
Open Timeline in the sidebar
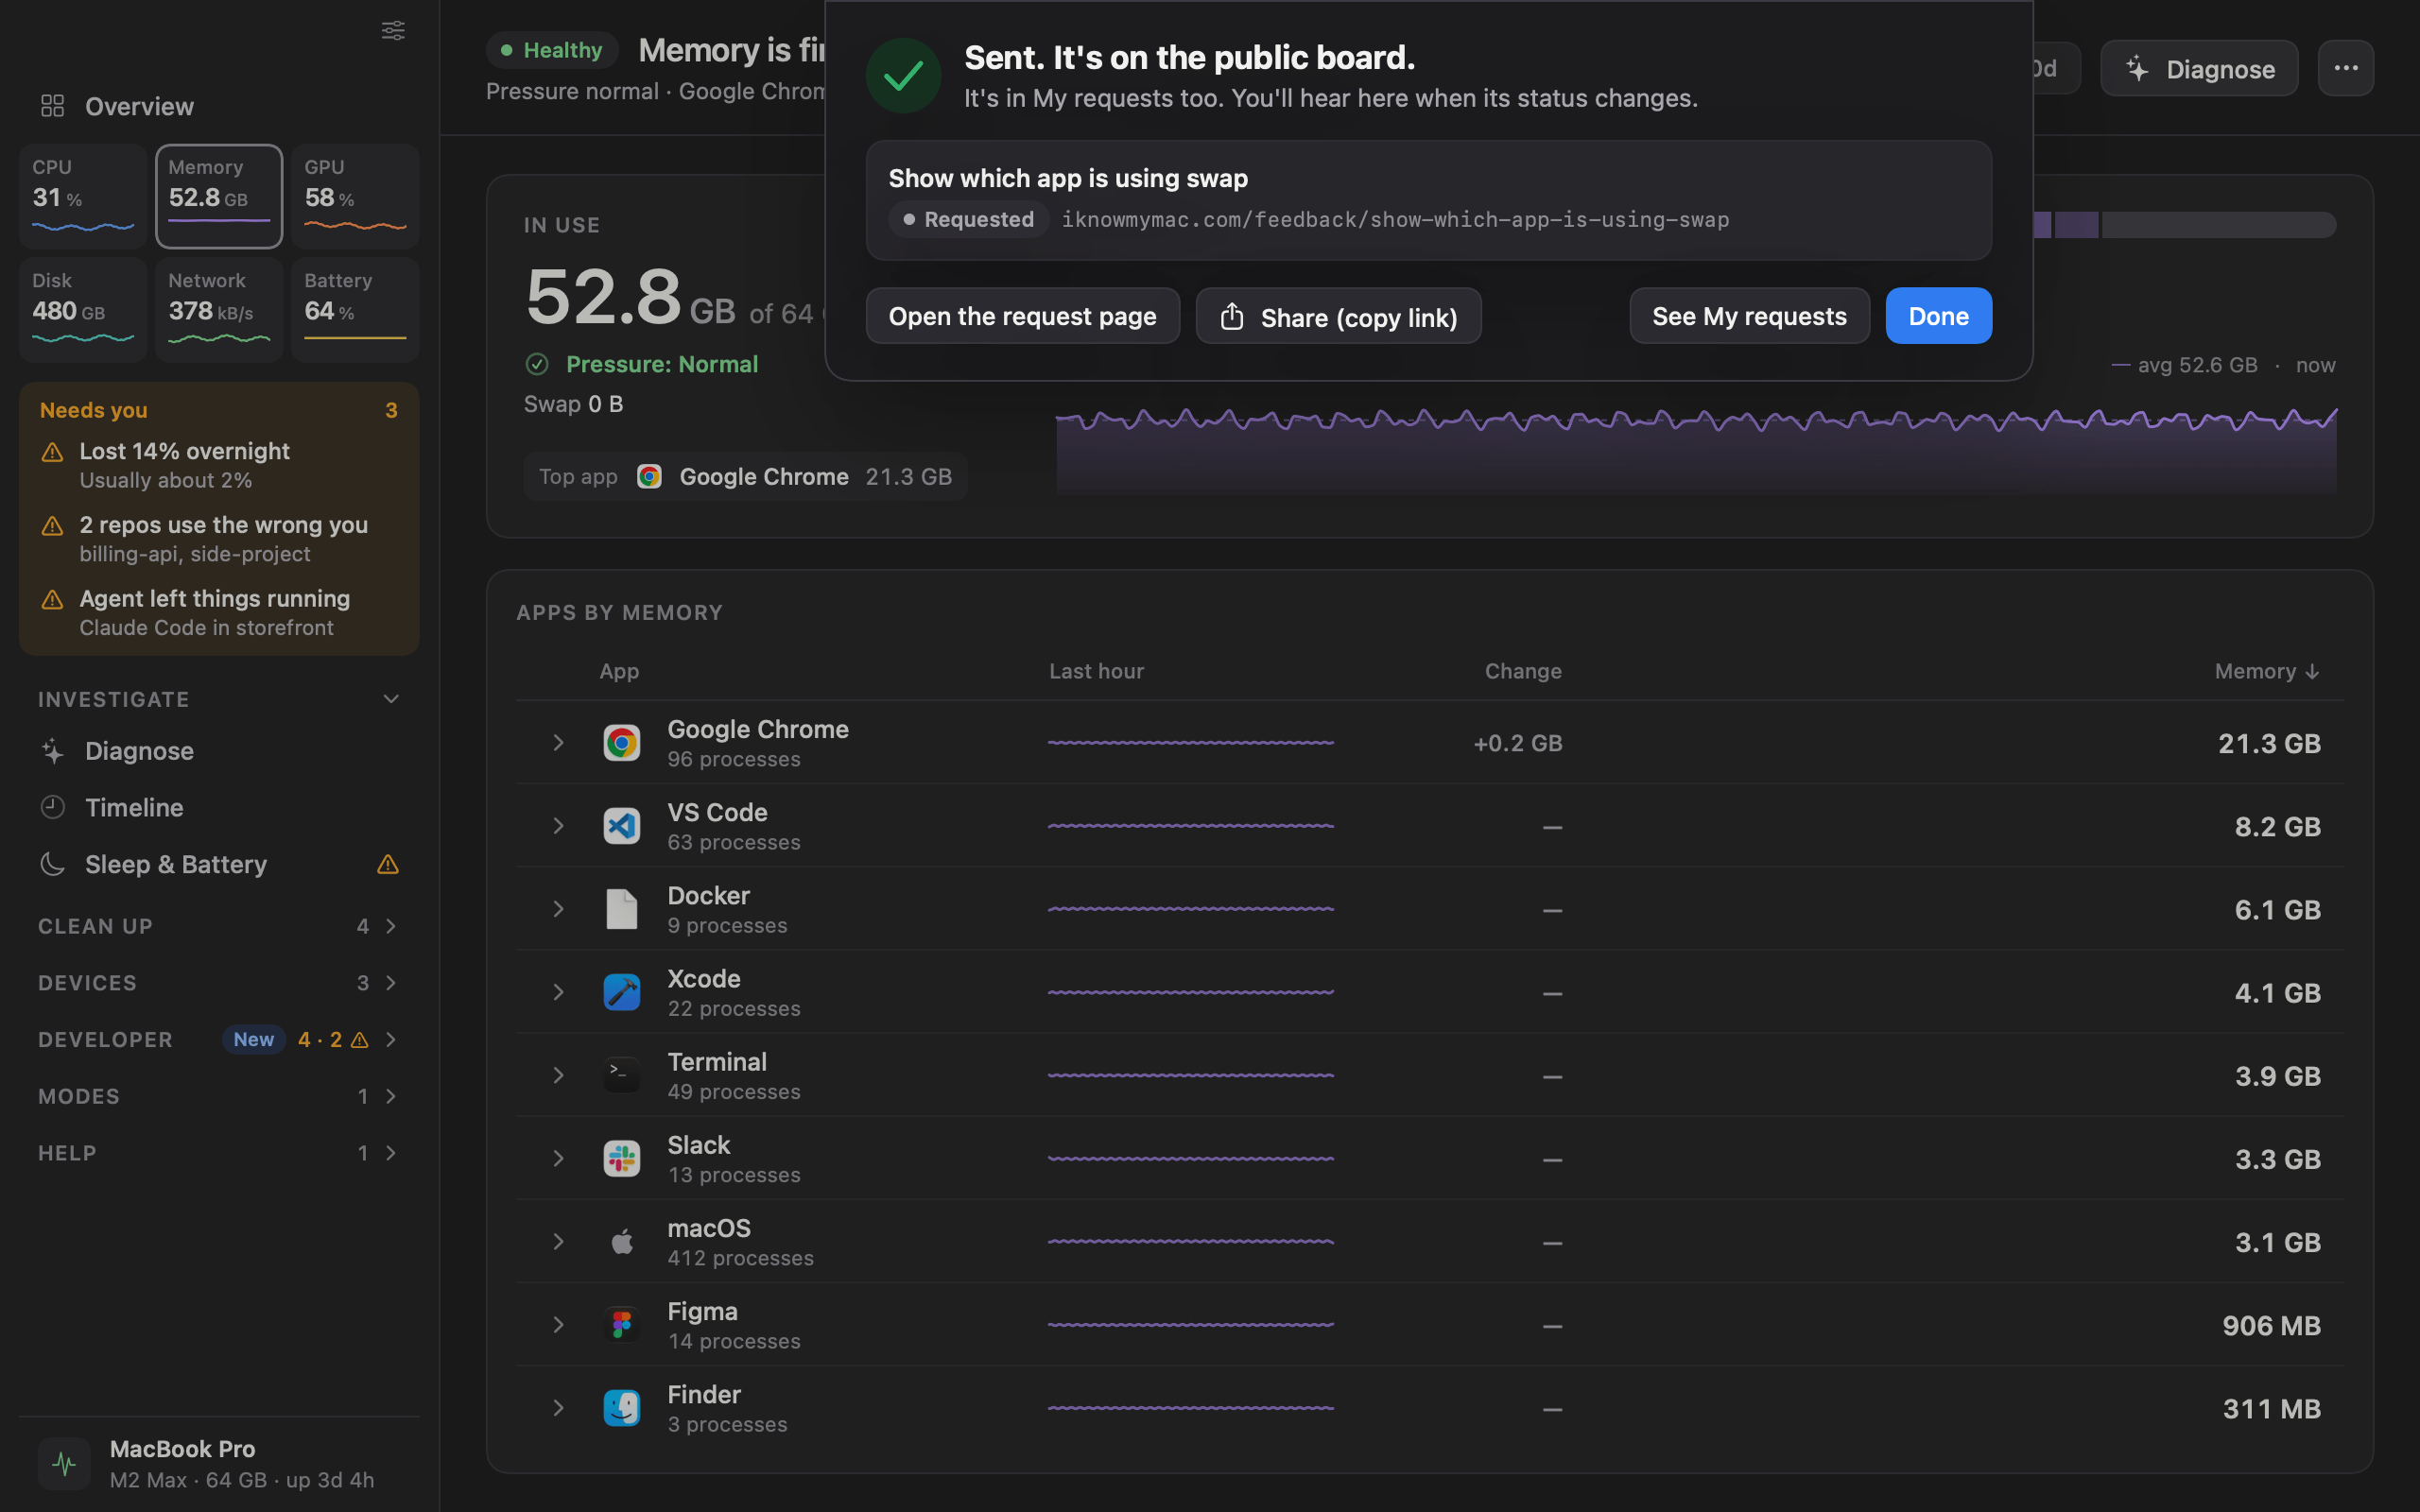[219, 807]
